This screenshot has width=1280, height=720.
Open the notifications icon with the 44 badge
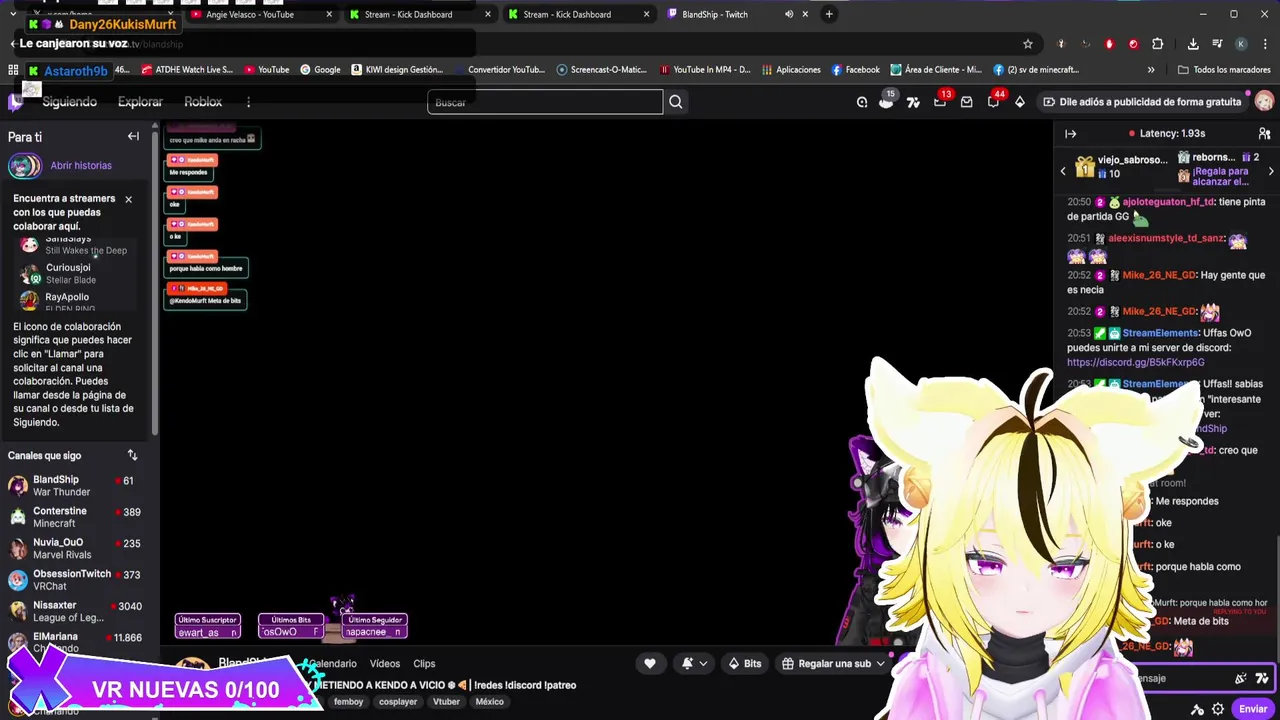click(994, 101)
